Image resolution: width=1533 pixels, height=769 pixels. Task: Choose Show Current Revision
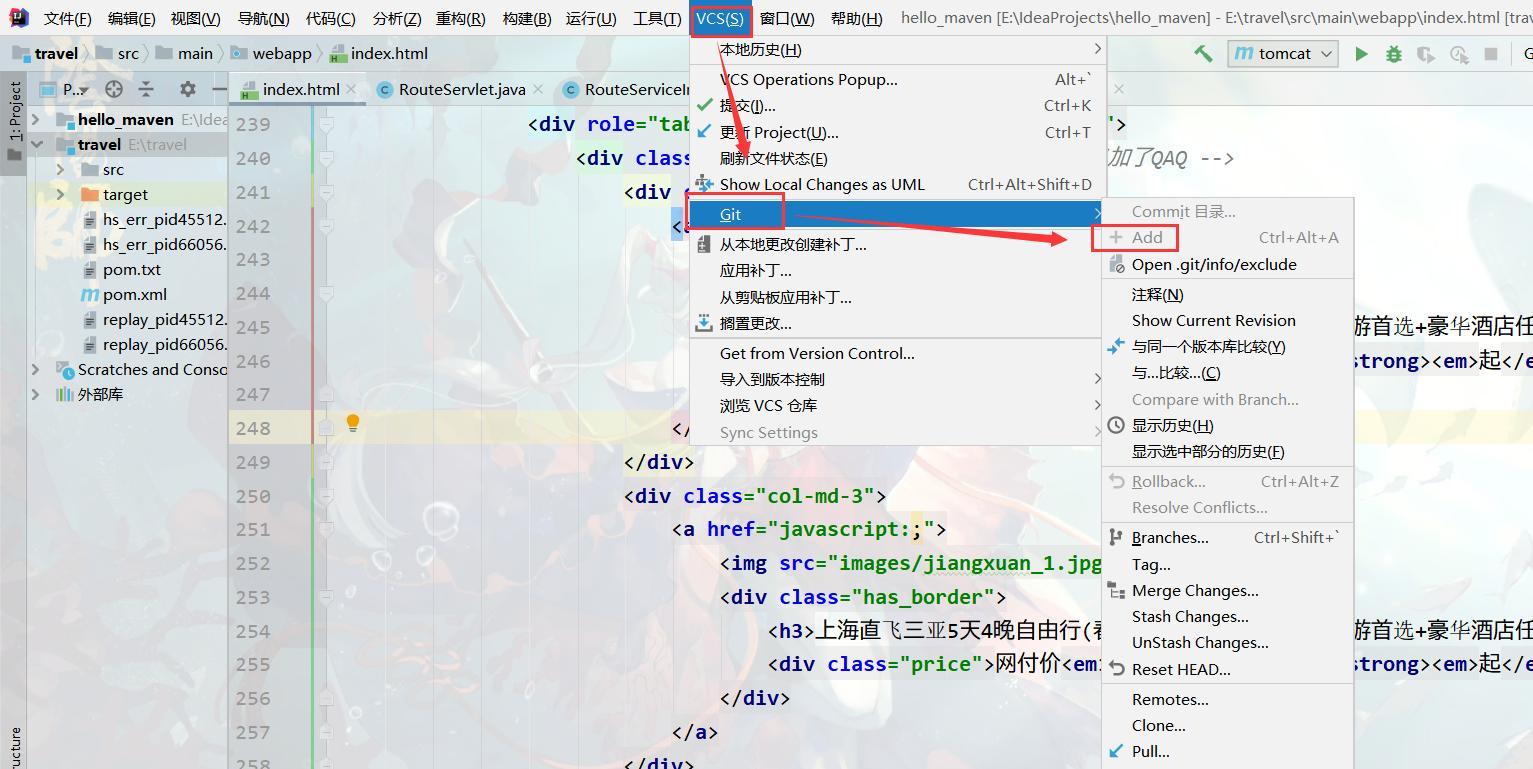[x=1227, y=321]
